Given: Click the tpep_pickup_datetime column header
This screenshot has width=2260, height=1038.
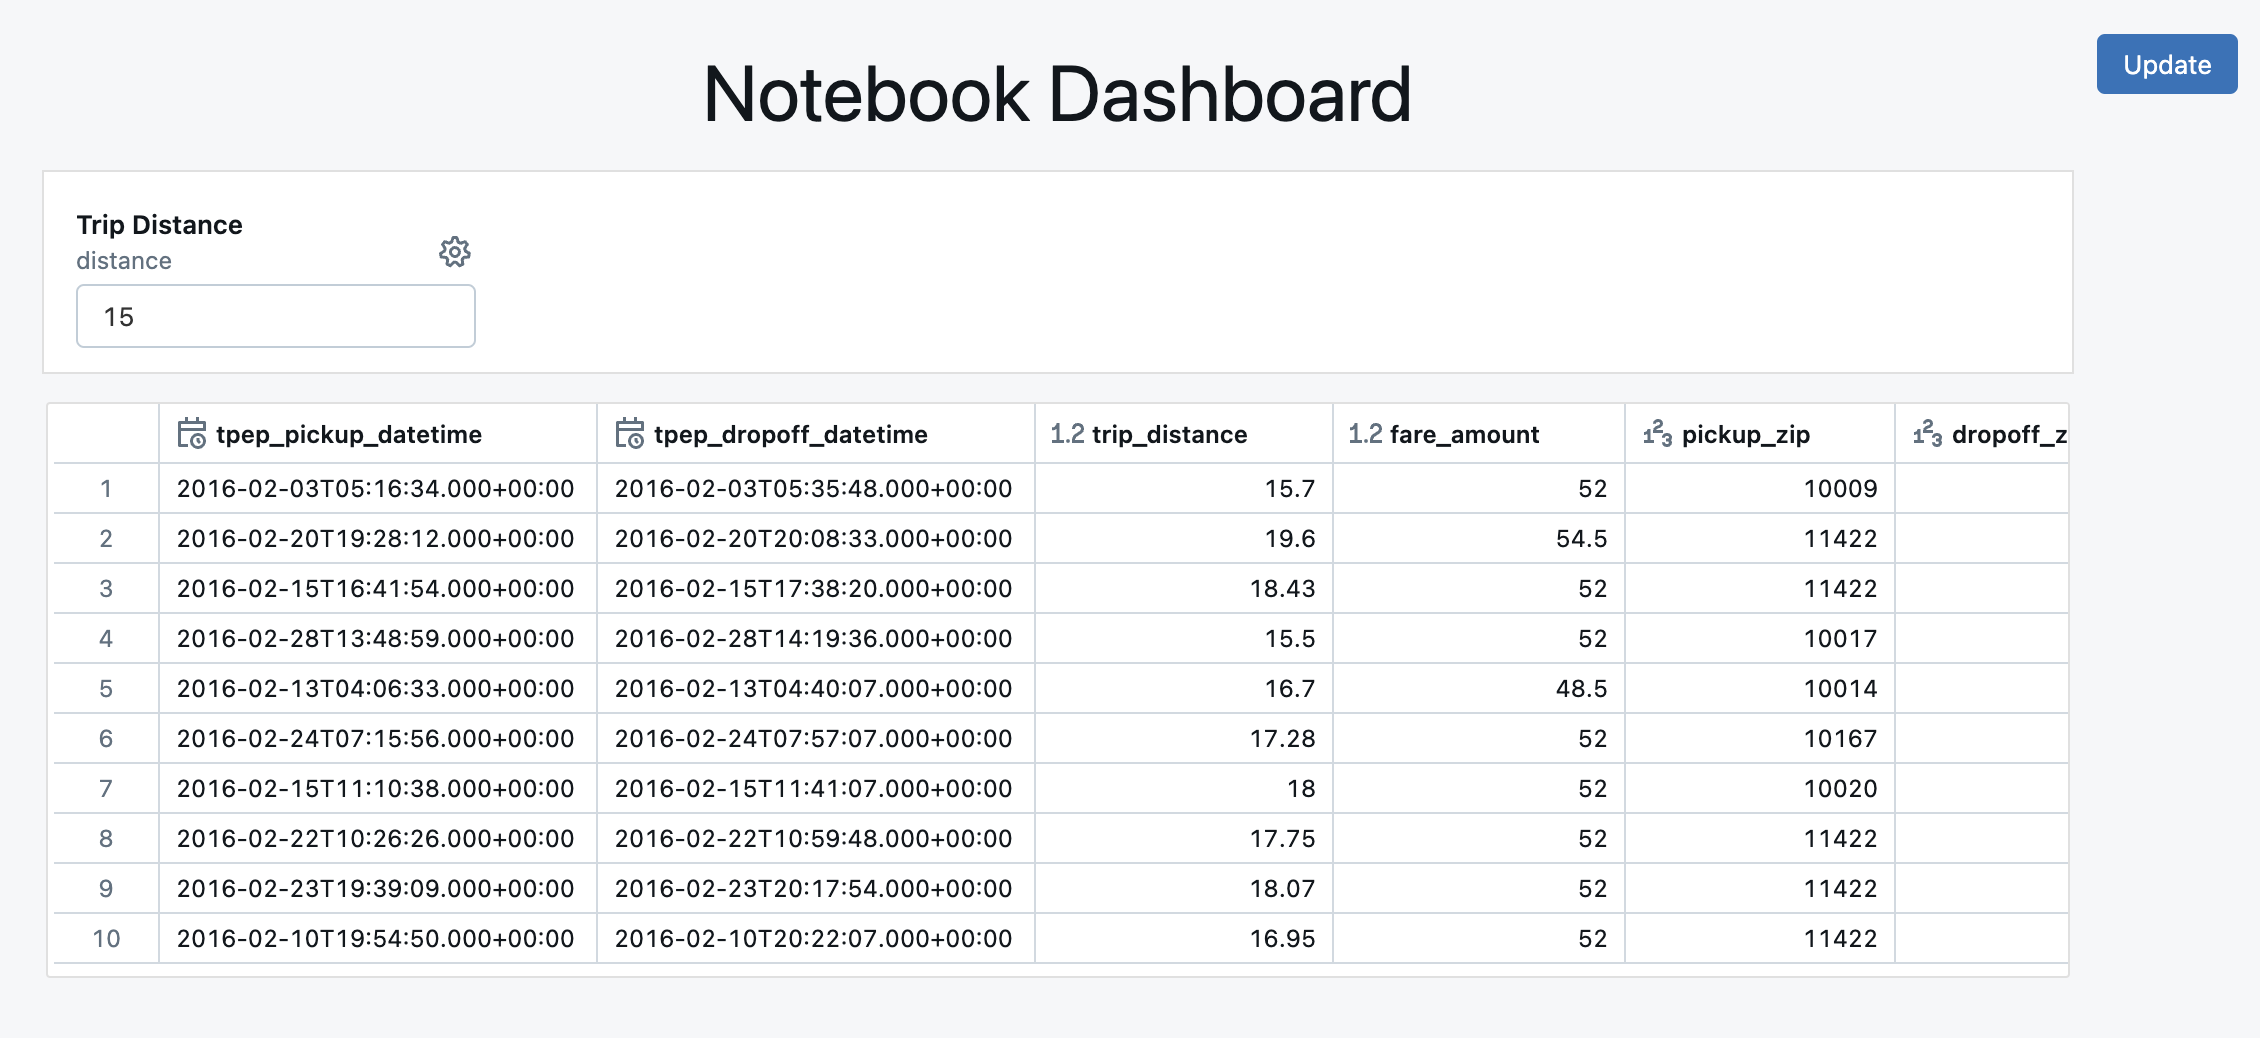Looking at the screenshot, I should pos(350,433).
